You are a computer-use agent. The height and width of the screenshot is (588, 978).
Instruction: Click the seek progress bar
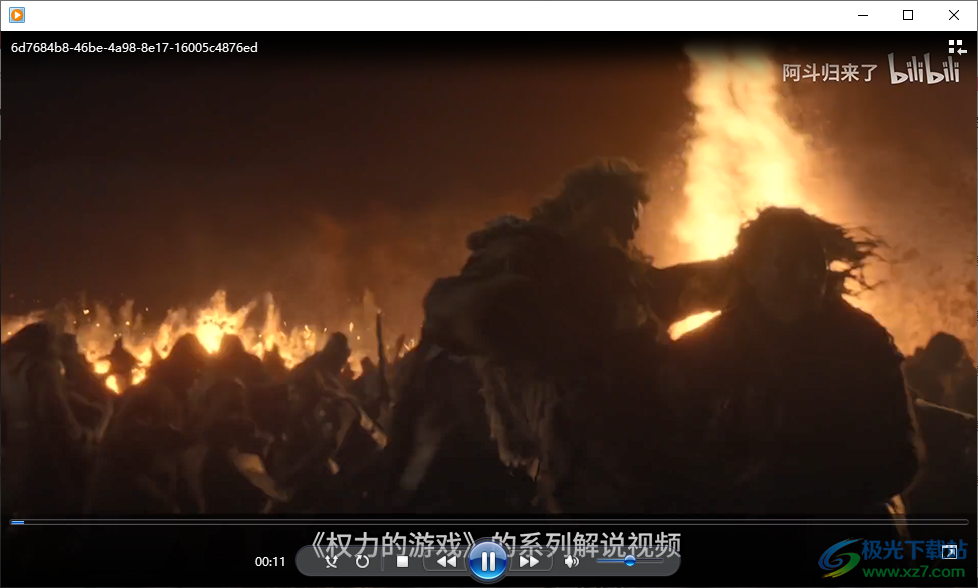489,522
